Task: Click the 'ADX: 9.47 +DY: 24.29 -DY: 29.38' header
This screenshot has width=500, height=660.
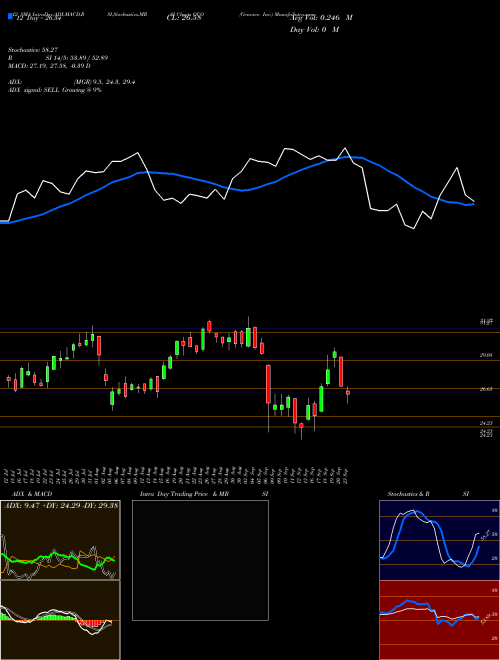Action: coord(61,505)
